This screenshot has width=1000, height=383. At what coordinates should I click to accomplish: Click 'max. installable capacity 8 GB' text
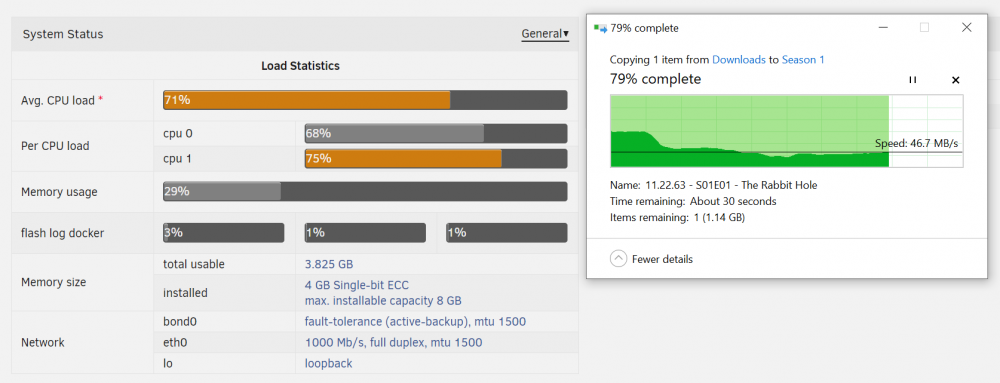tap(383, 300)
